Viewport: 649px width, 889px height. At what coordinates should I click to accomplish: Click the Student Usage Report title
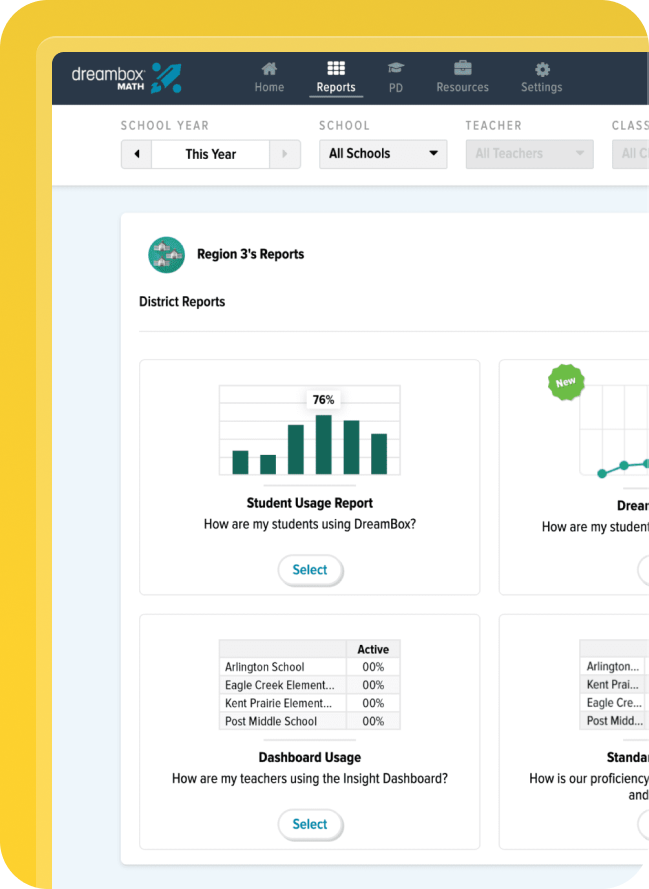(310, 503)
